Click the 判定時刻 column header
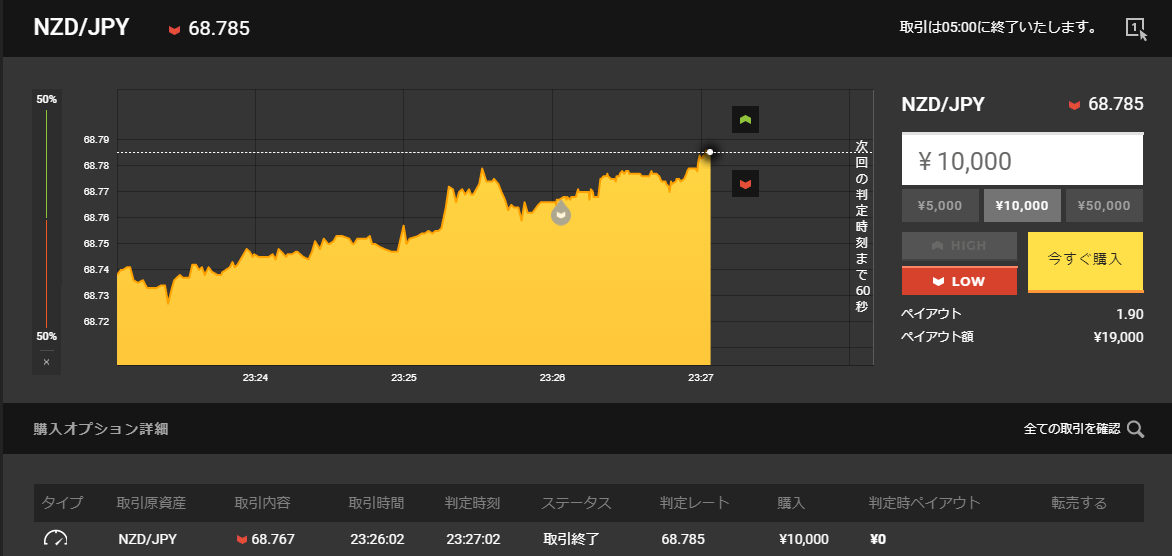 pos(472,503)
